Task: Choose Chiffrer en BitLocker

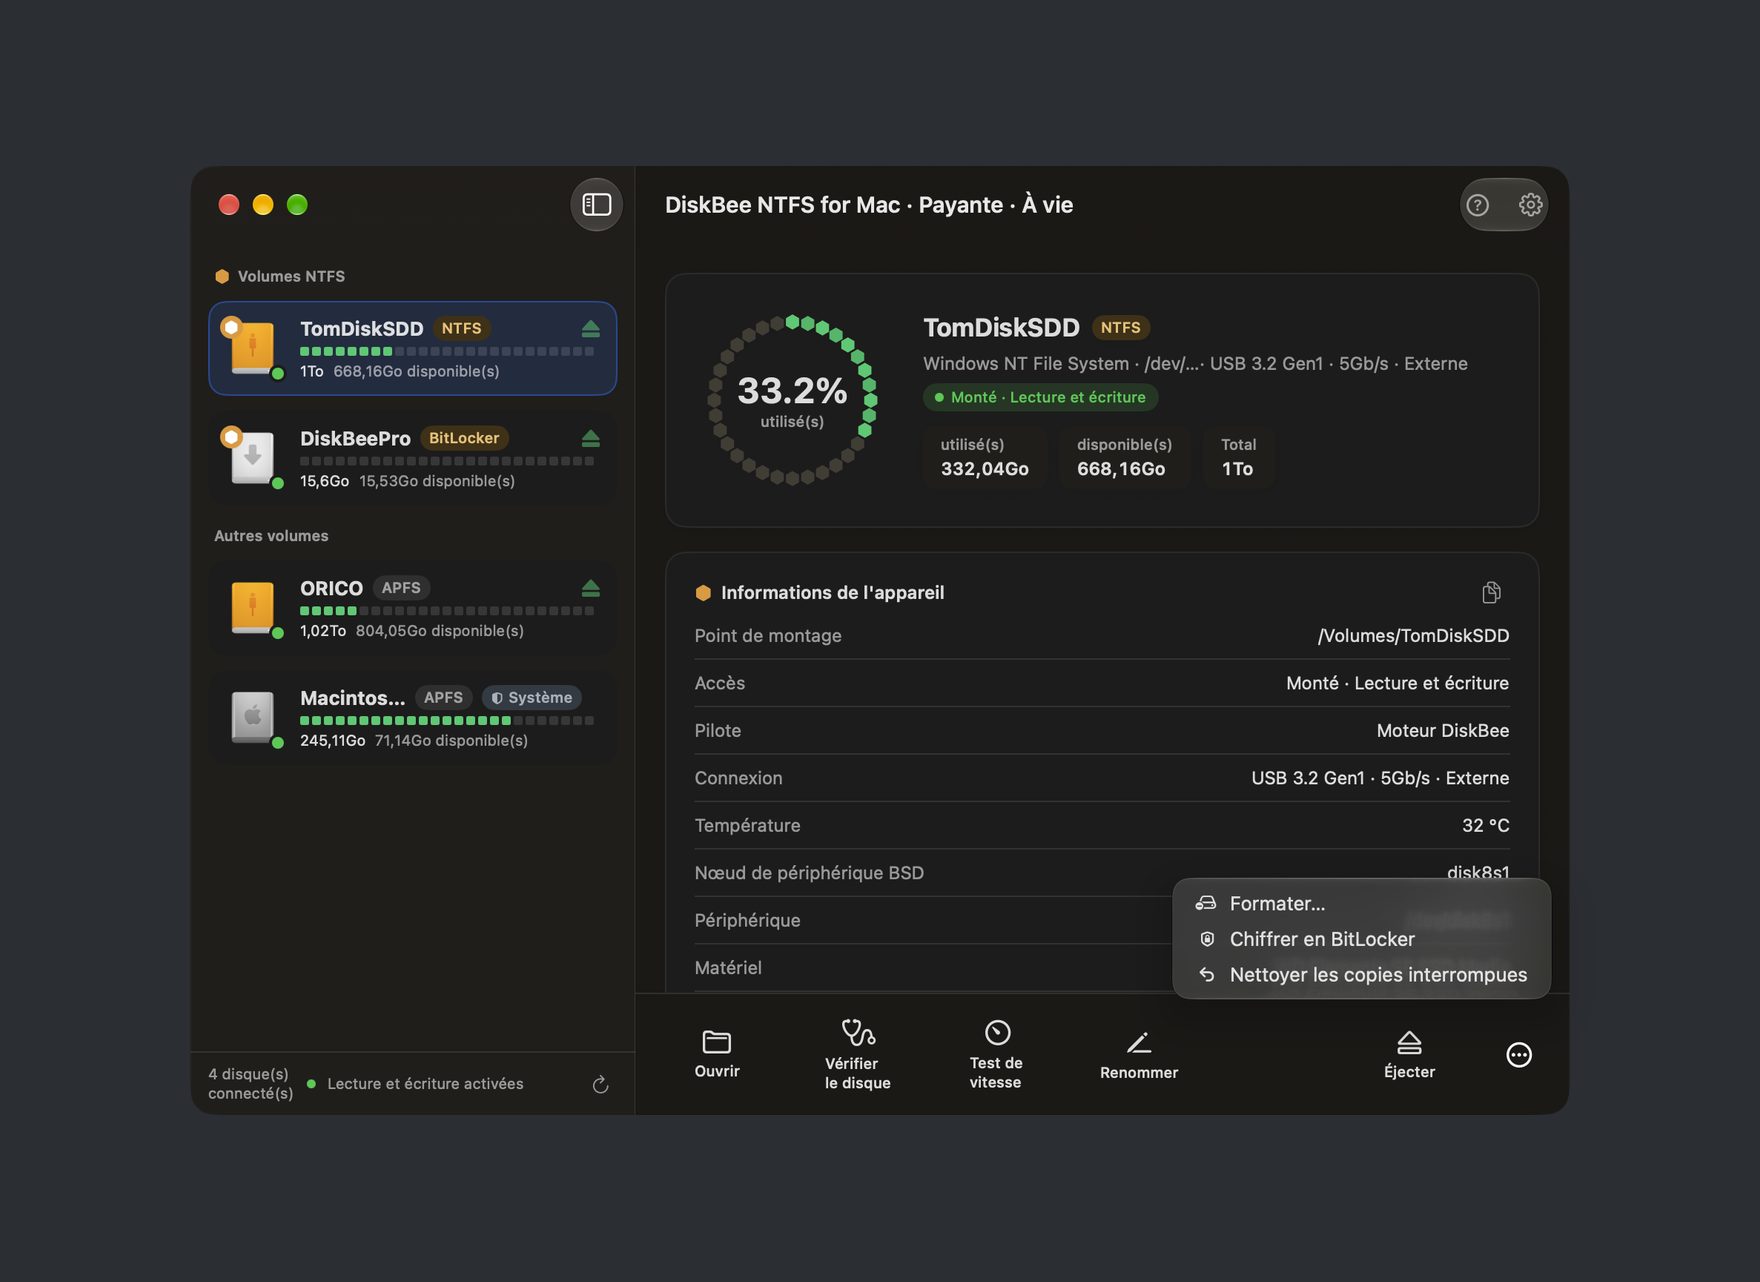Action: [1361, 939]
